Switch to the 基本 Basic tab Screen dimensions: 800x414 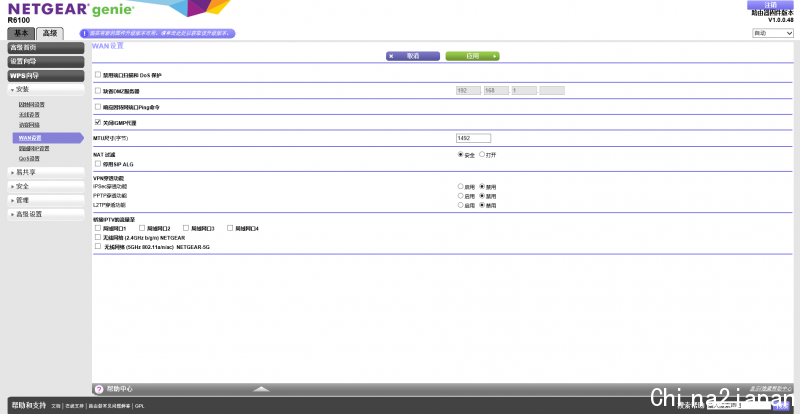(x=21, y=33)
